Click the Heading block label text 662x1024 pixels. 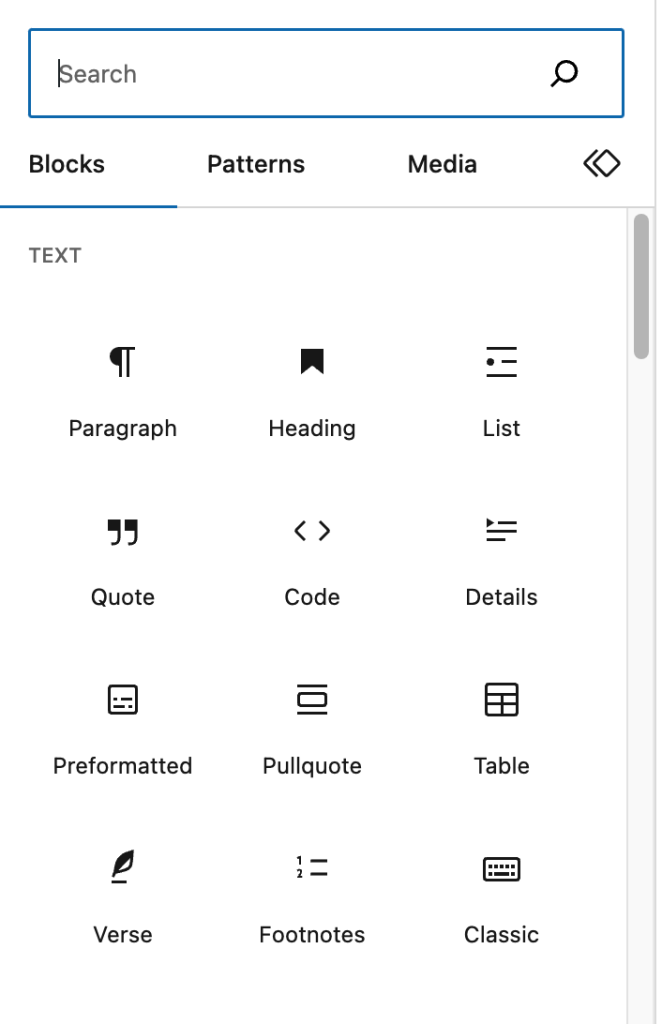click(x=312, y=429)
